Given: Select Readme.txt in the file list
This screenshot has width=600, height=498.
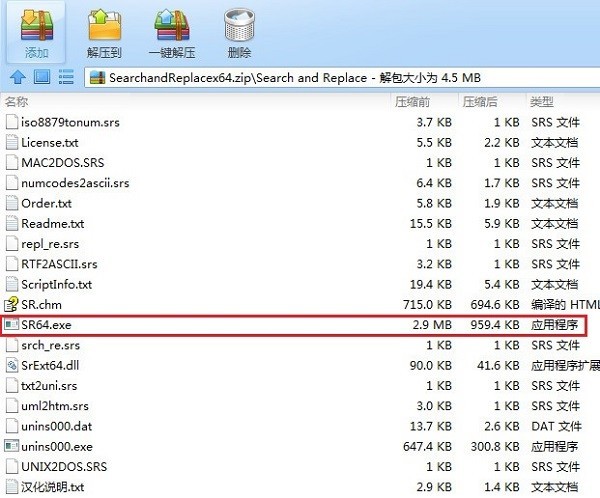Looking at the screenshot, I should tap(52, 224).
